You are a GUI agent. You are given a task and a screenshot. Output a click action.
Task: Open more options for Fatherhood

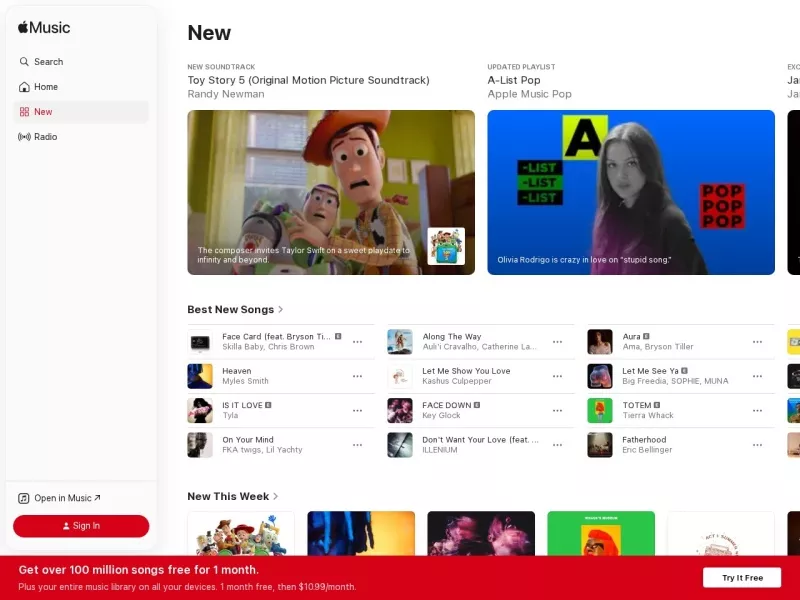(x=758, y=445)
